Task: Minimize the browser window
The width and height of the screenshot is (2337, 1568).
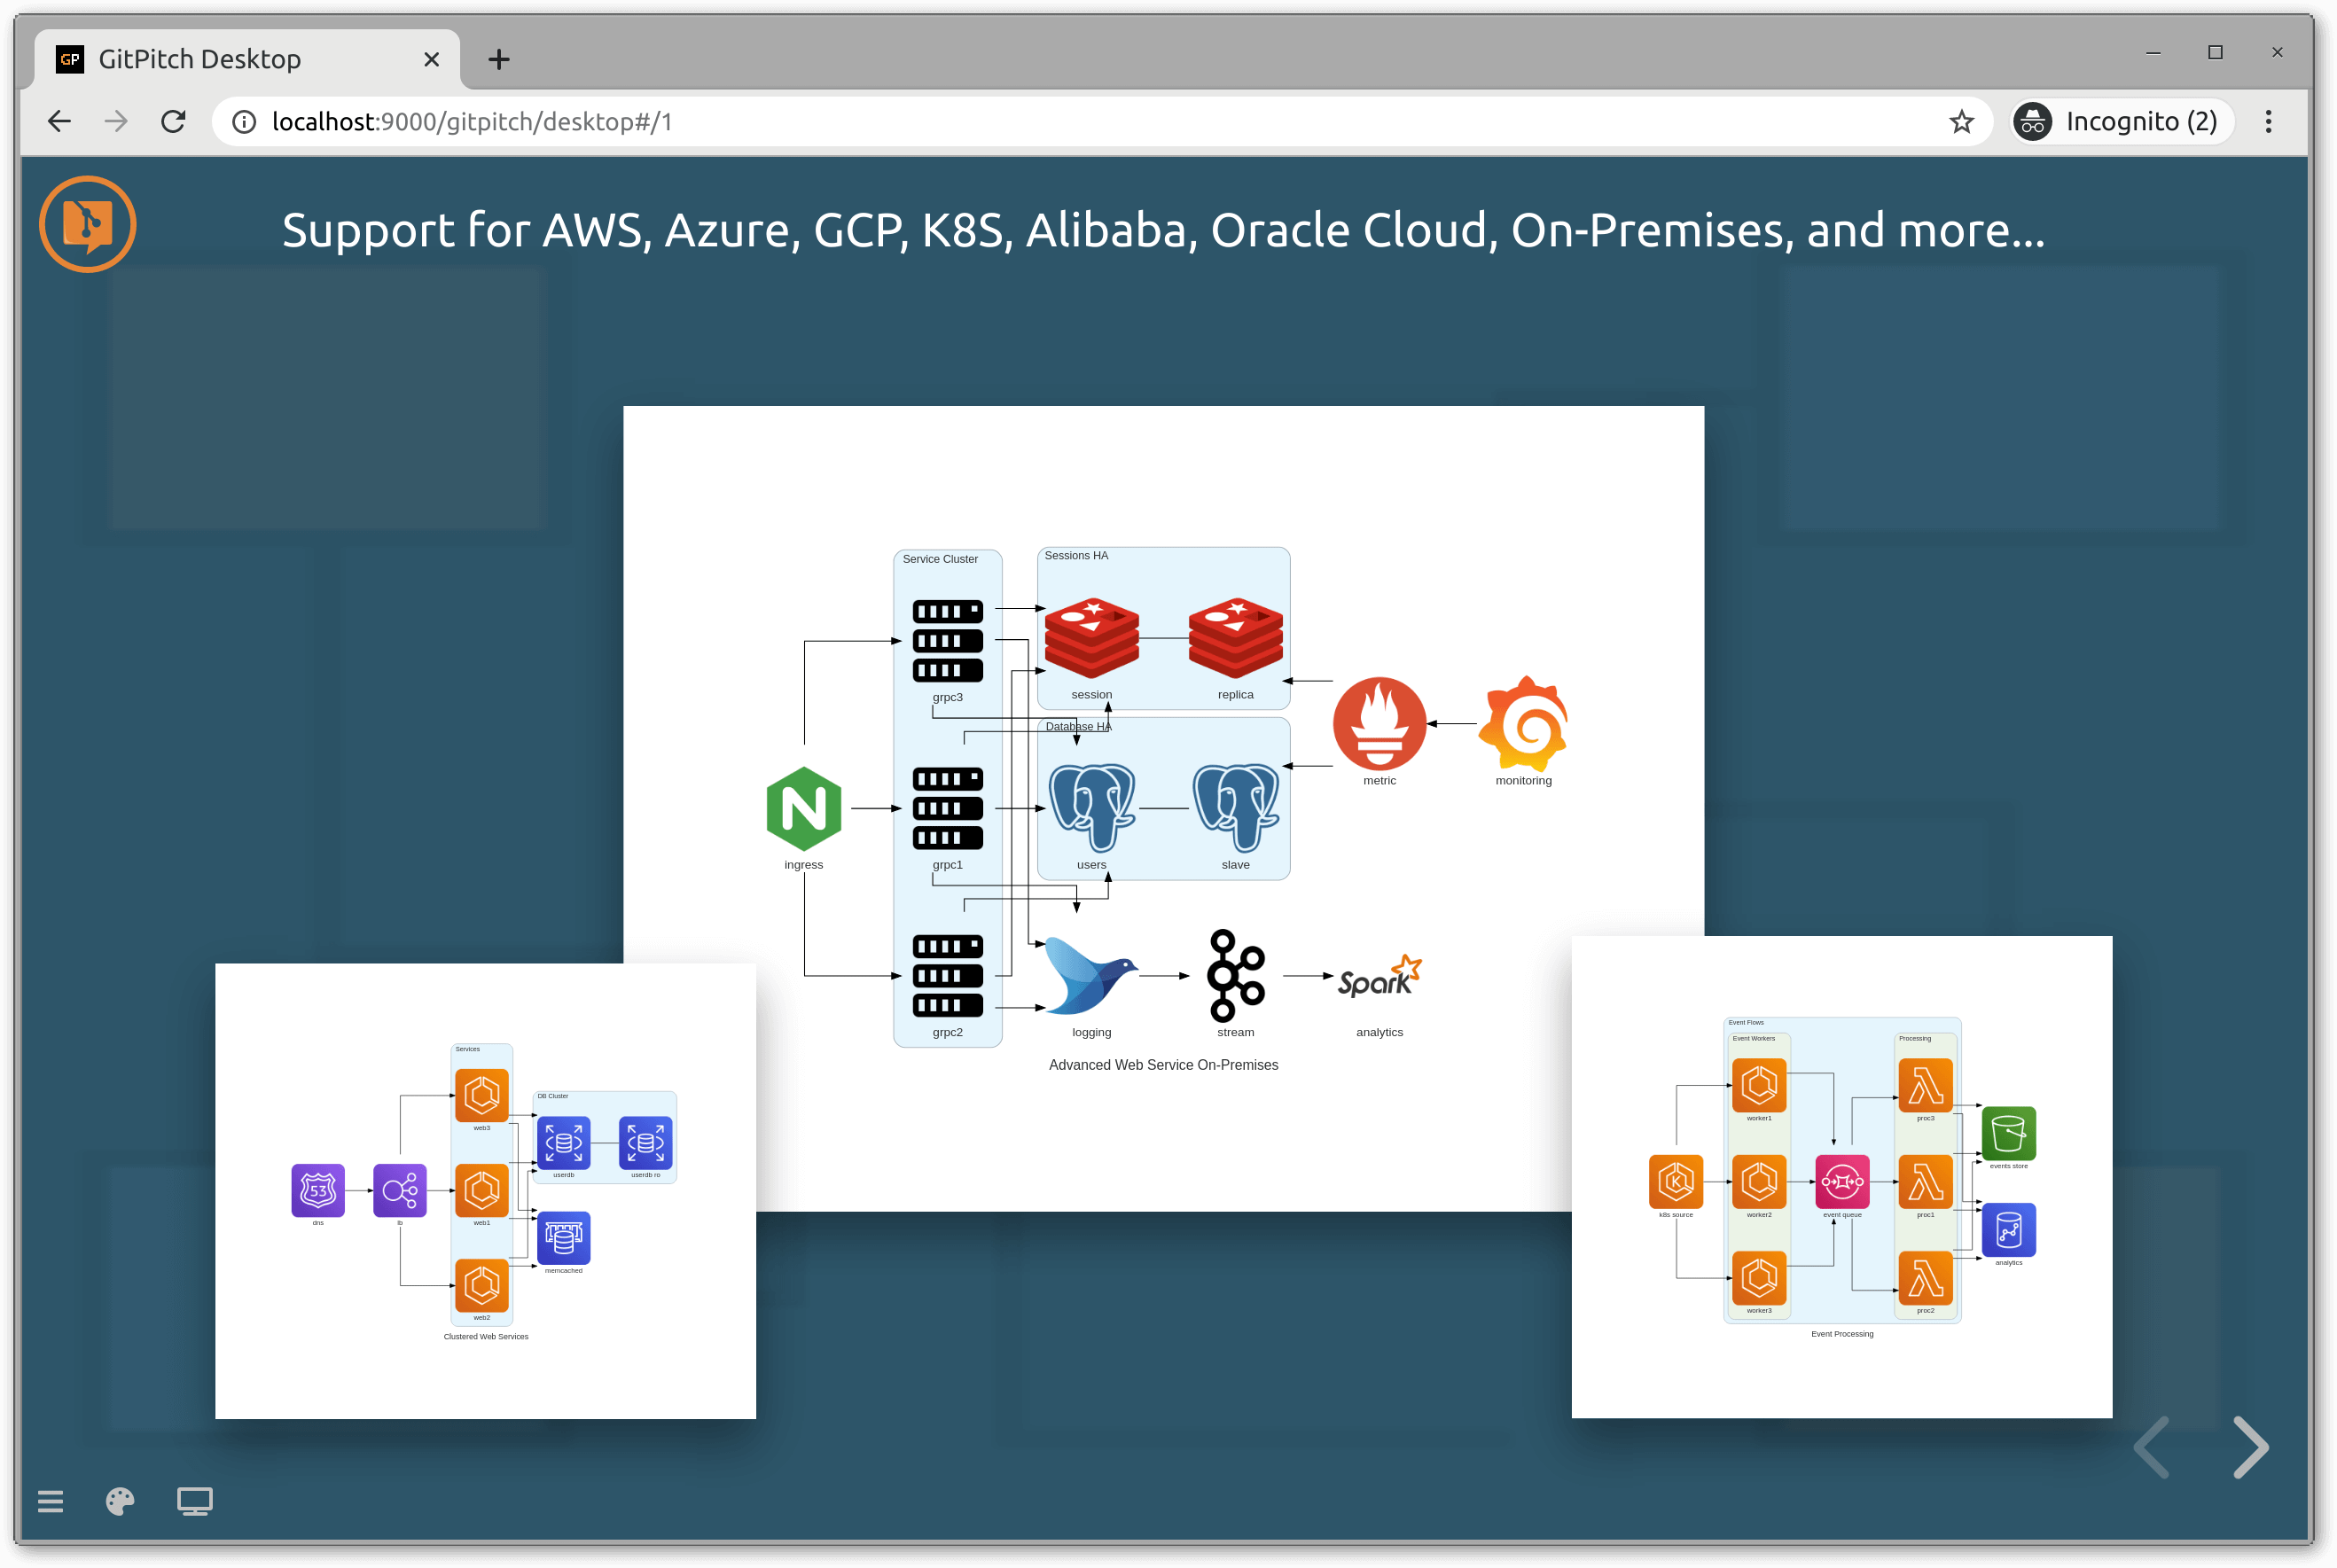Action: click(2153, 52)
